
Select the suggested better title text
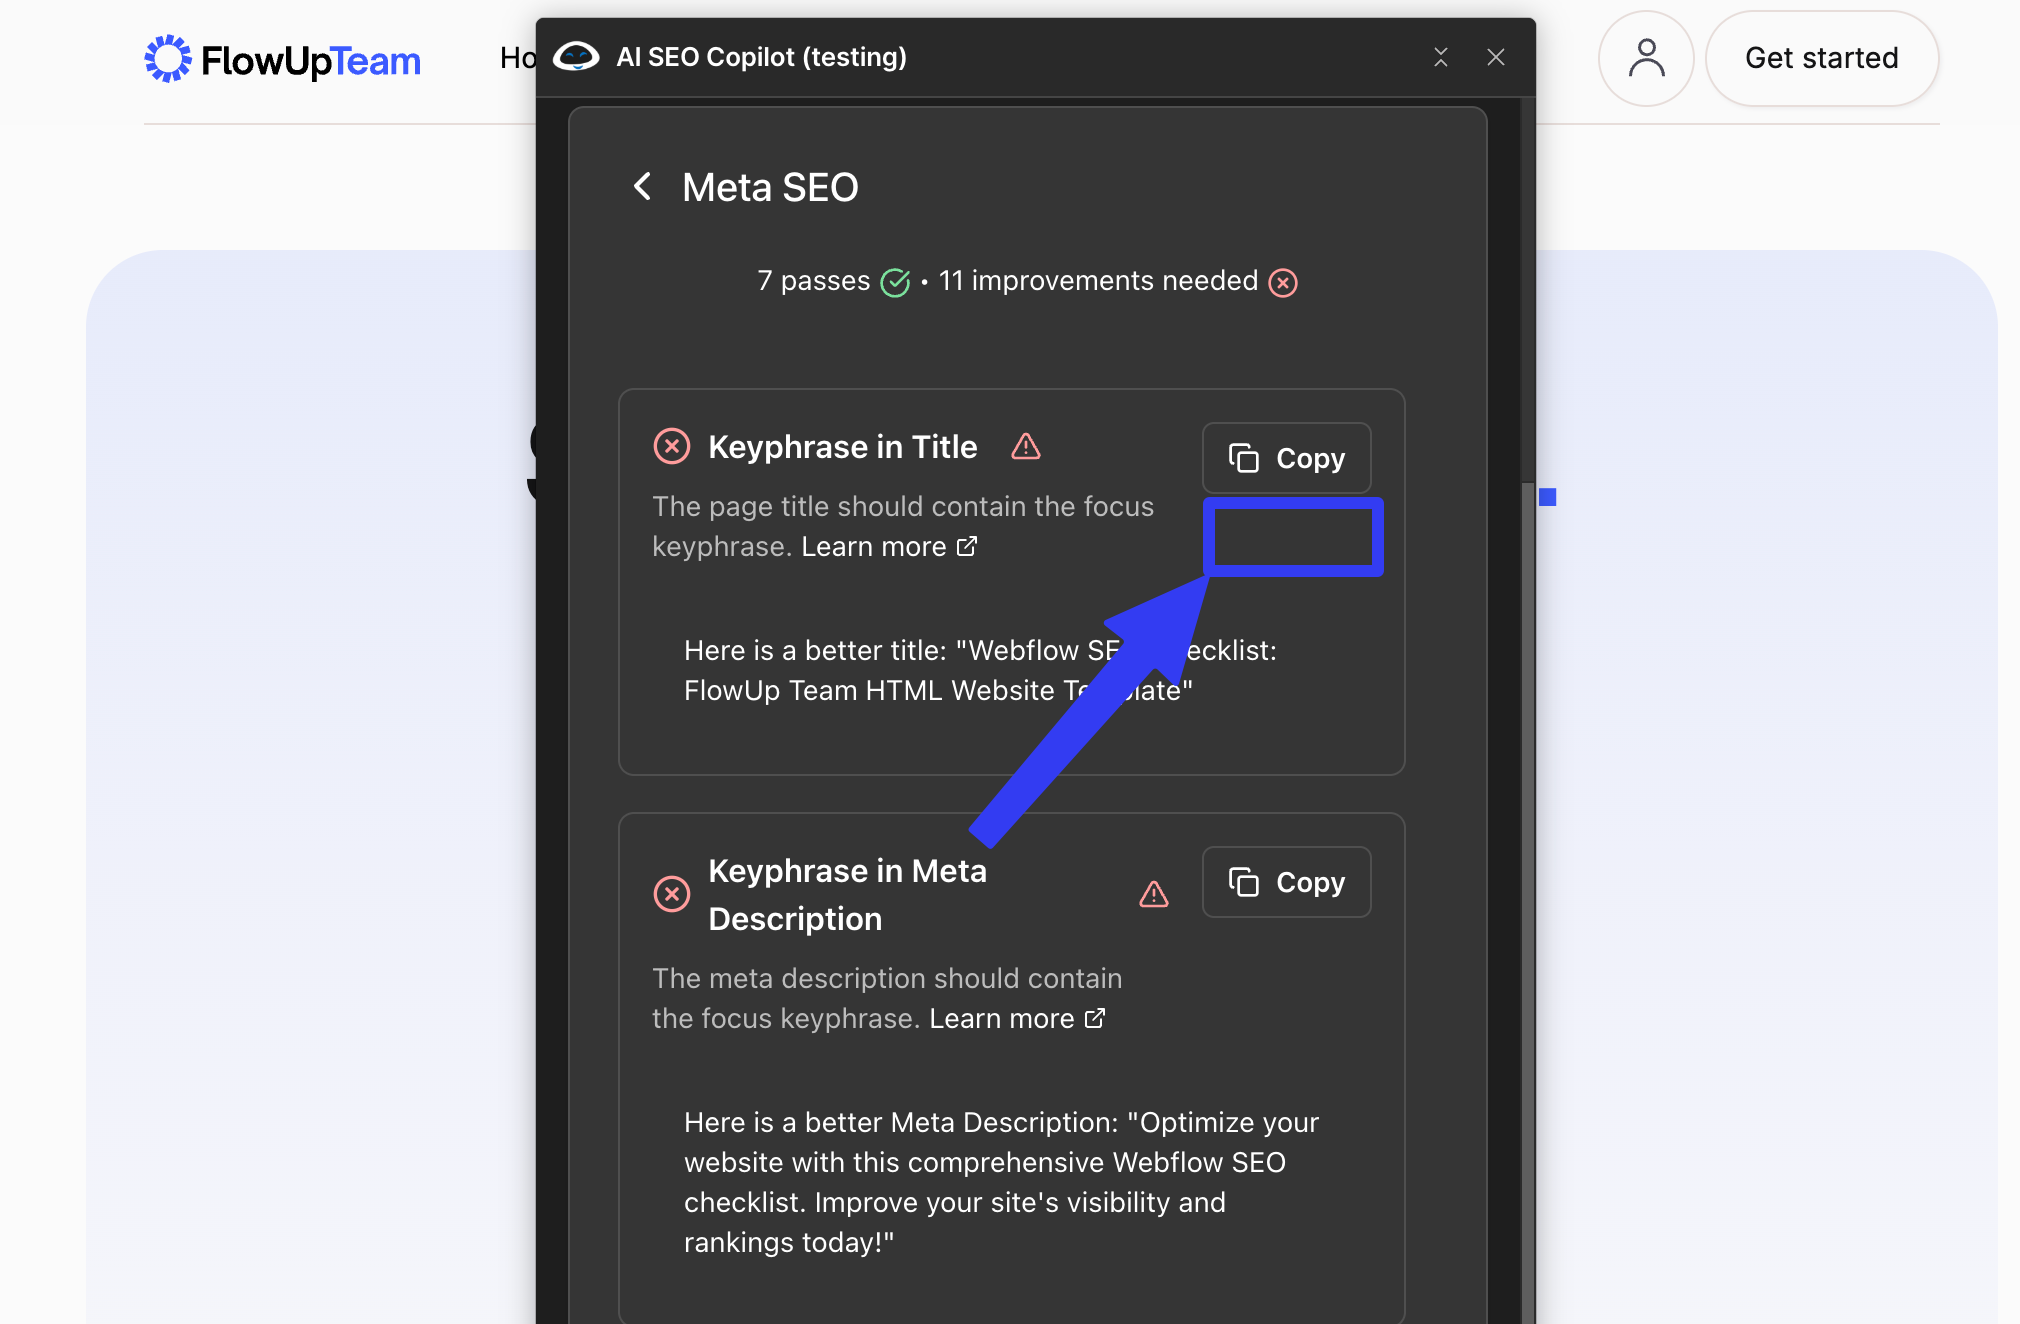[x=980, y=670]
